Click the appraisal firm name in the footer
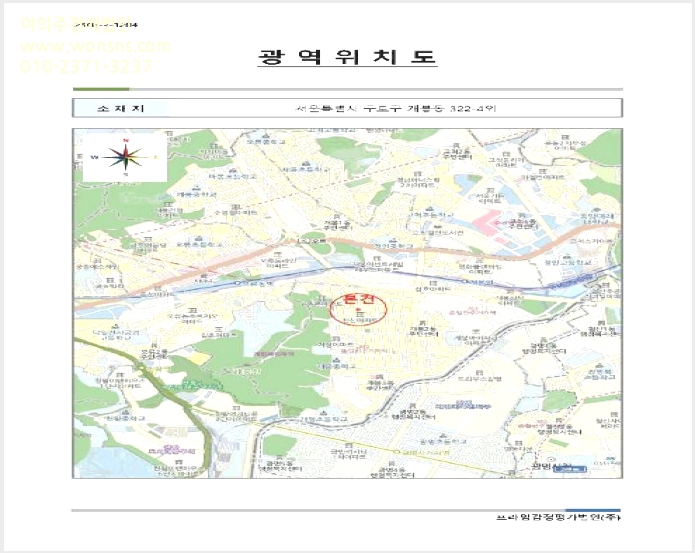This screenshot has width=695, height=553. 558,517
